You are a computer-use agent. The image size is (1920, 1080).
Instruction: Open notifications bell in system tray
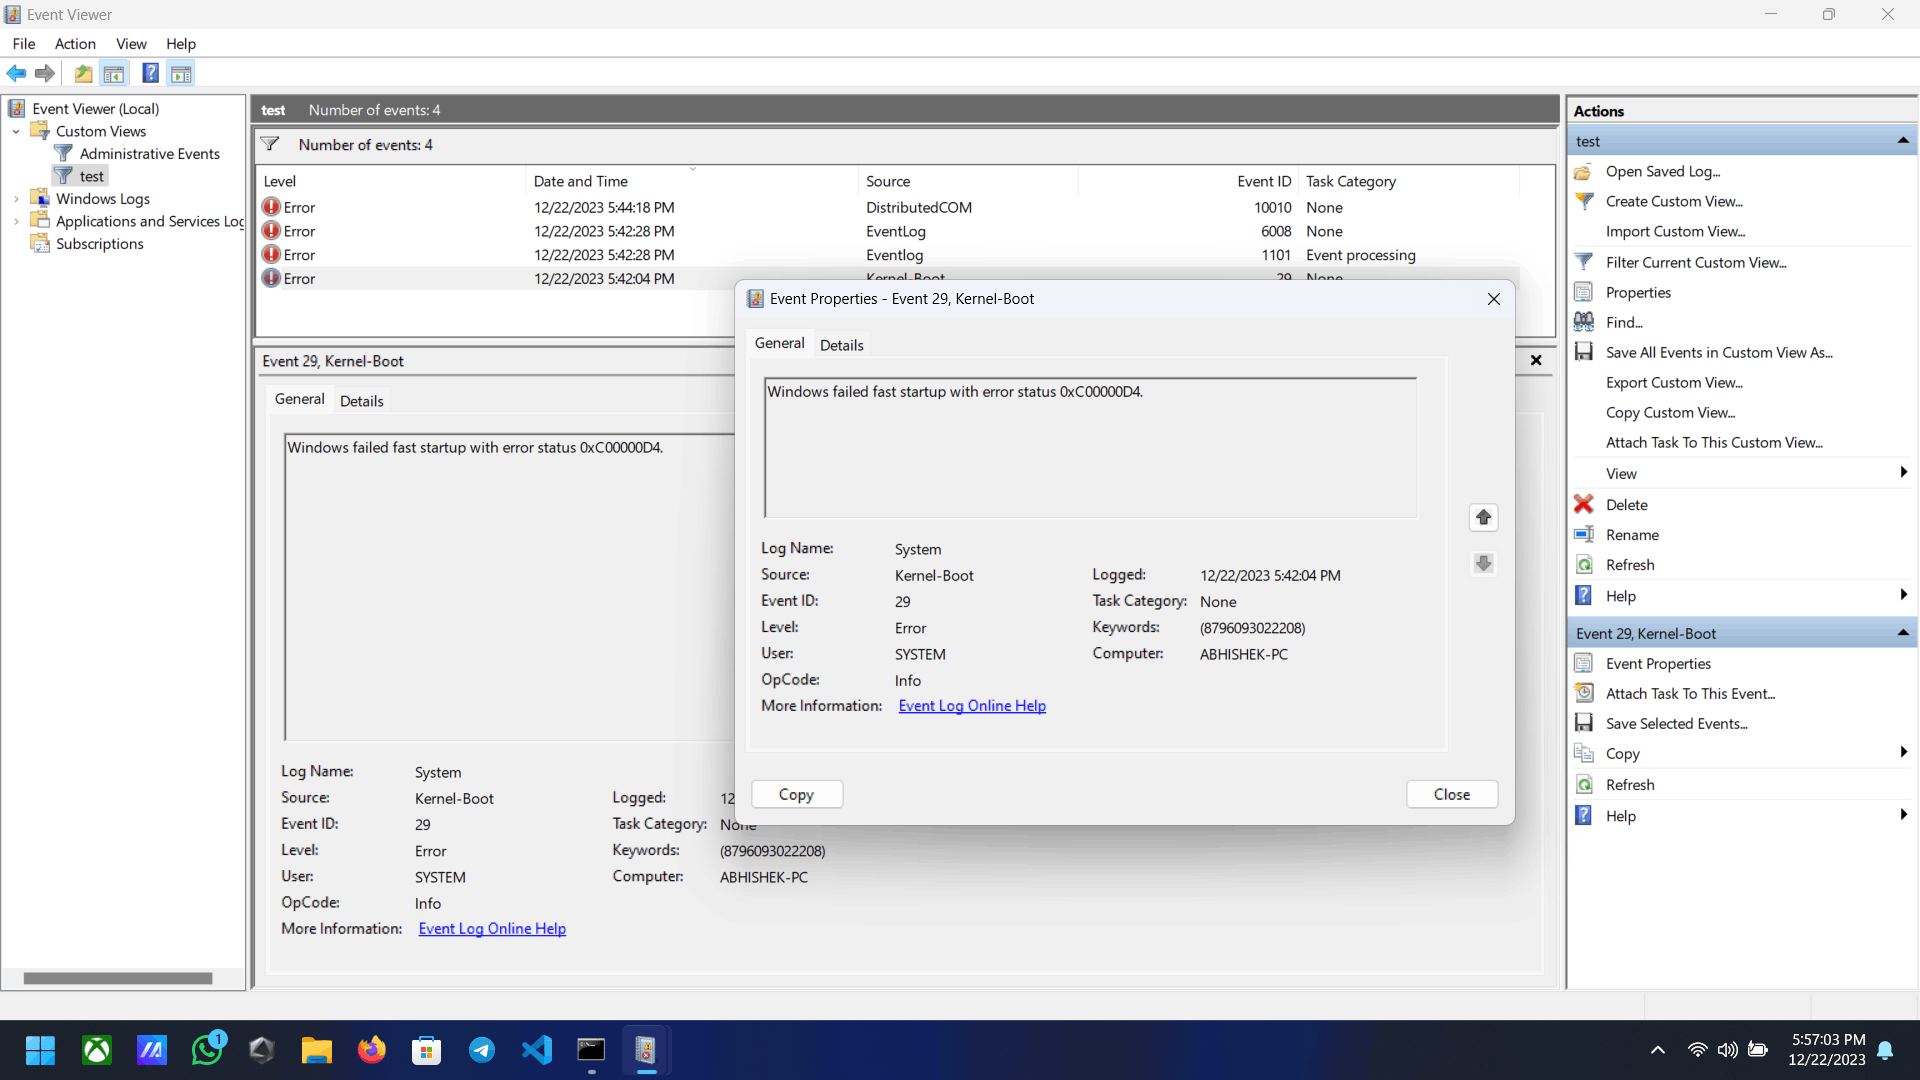point(1885,1050)
